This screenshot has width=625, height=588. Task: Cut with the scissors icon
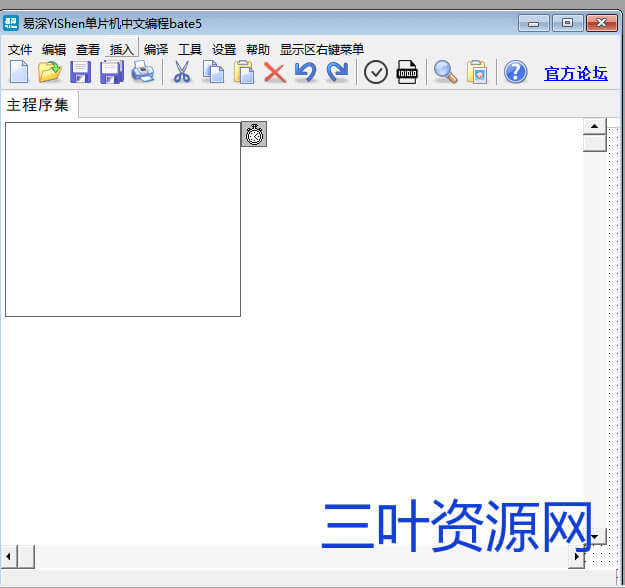[182, 72]
